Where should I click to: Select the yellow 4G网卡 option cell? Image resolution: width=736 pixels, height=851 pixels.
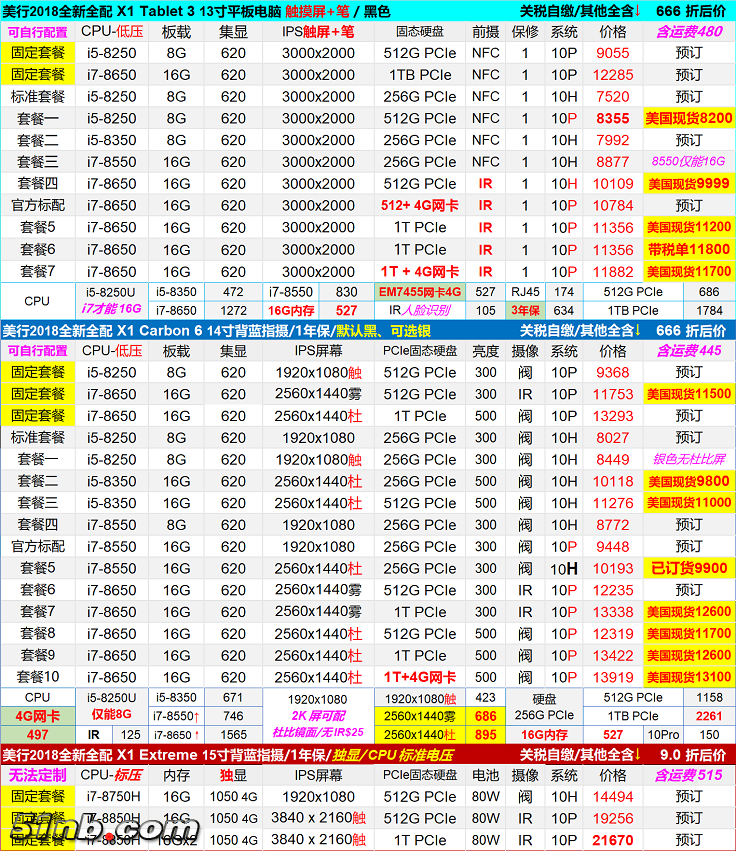(x=38, y=716)
